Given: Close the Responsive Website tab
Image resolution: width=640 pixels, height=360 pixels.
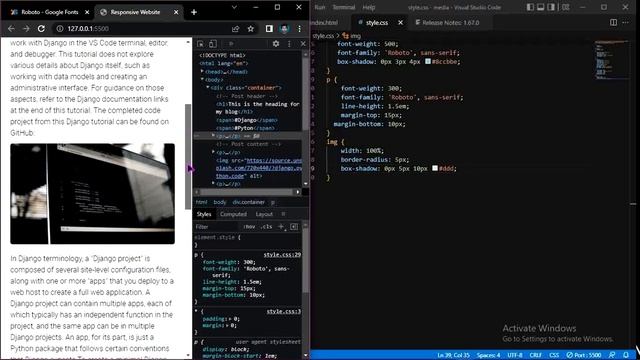Looking at the screenshot, I should (176, 12).
